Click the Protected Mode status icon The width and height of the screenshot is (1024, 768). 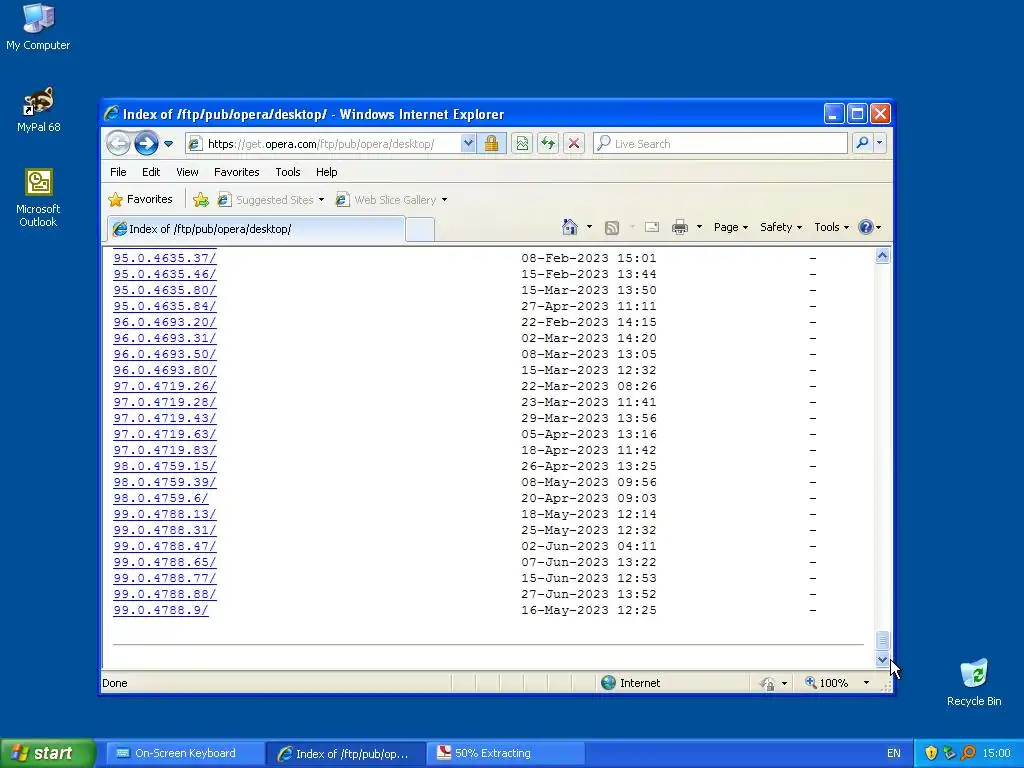coord(767,683)
